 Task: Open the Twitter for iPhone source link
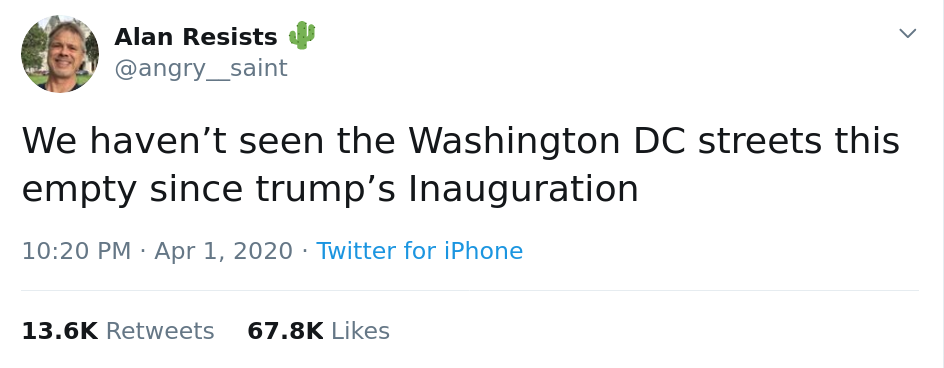(x=419, y=251)
